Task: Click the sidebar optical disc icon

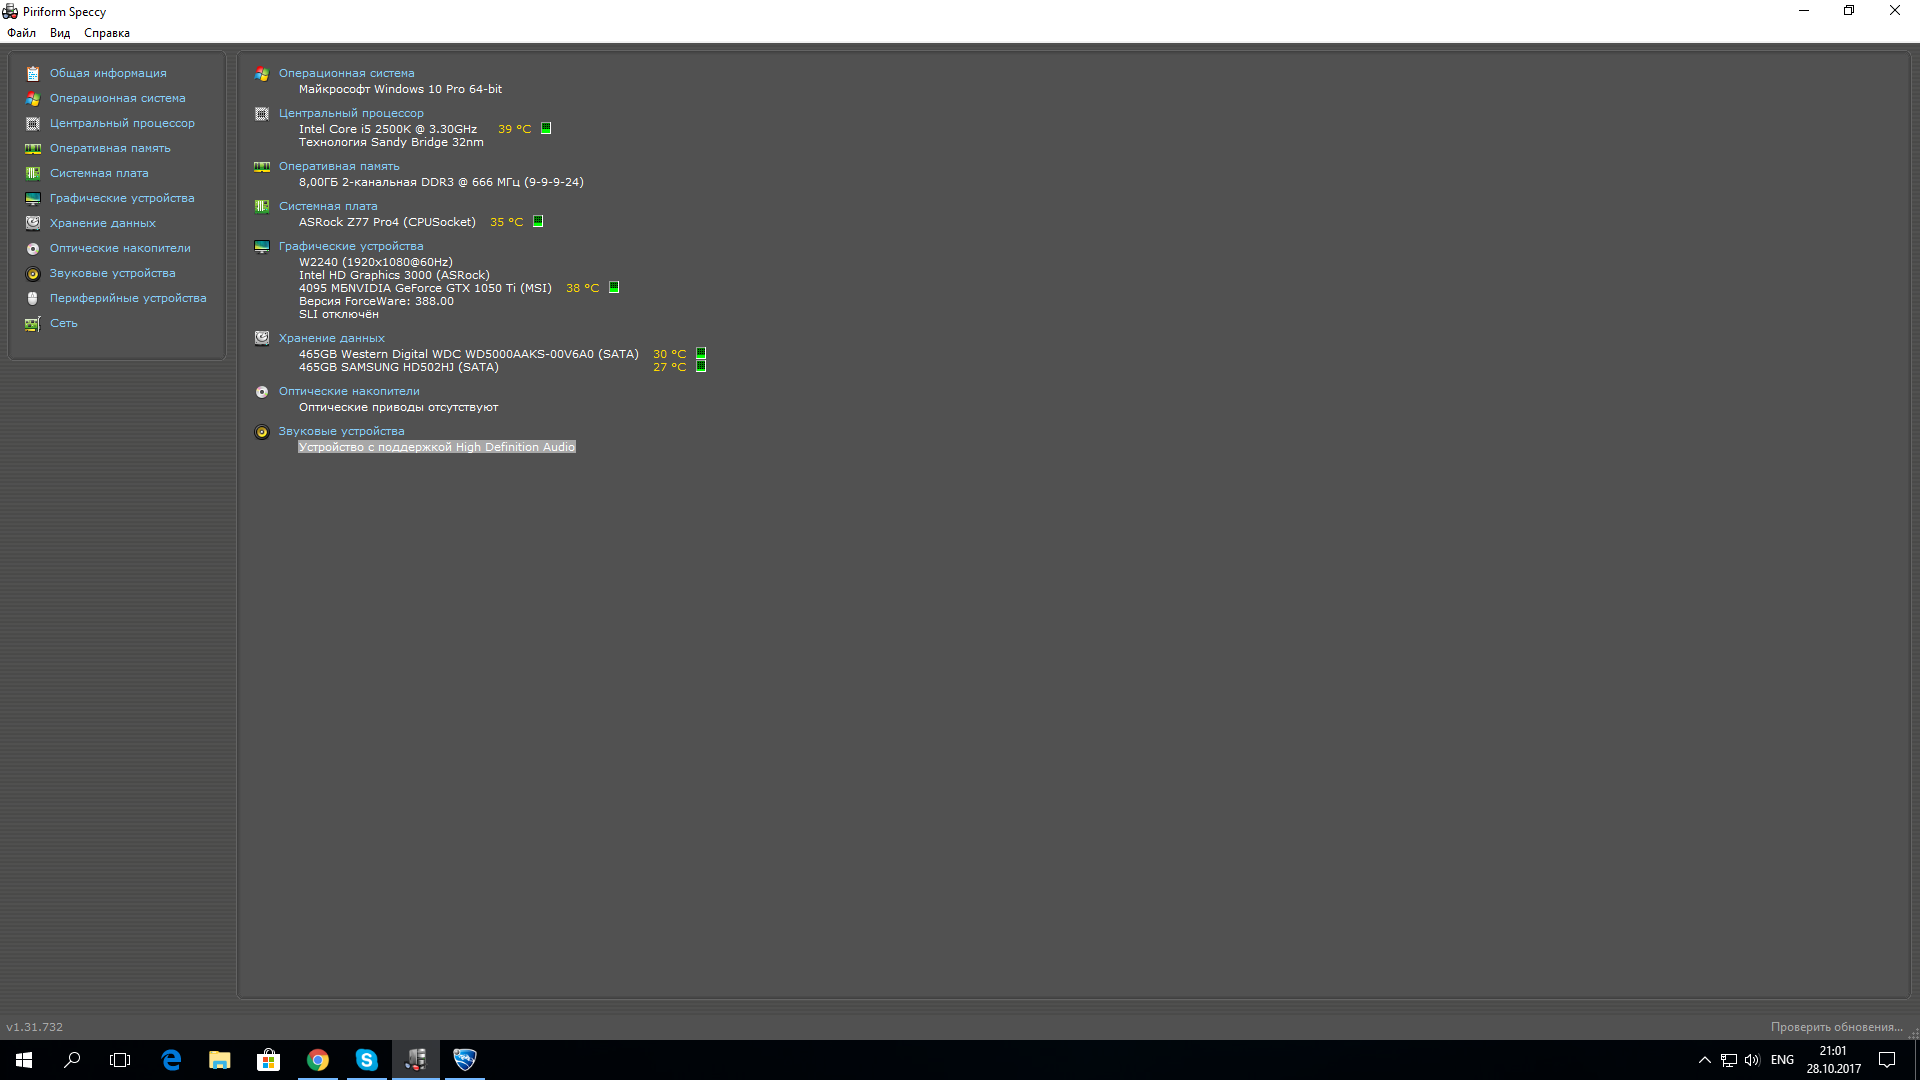Action: coord(33,248)
